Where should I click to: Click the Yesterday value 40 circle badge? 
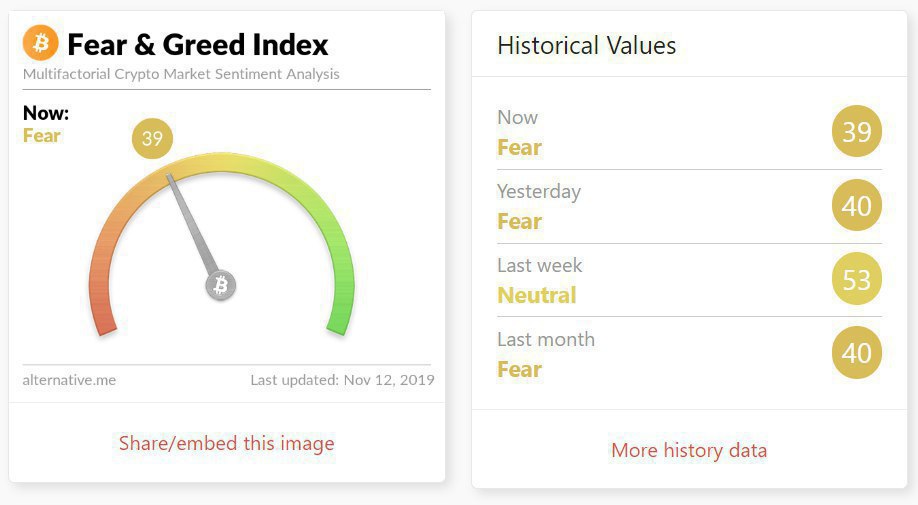[856, 206]
